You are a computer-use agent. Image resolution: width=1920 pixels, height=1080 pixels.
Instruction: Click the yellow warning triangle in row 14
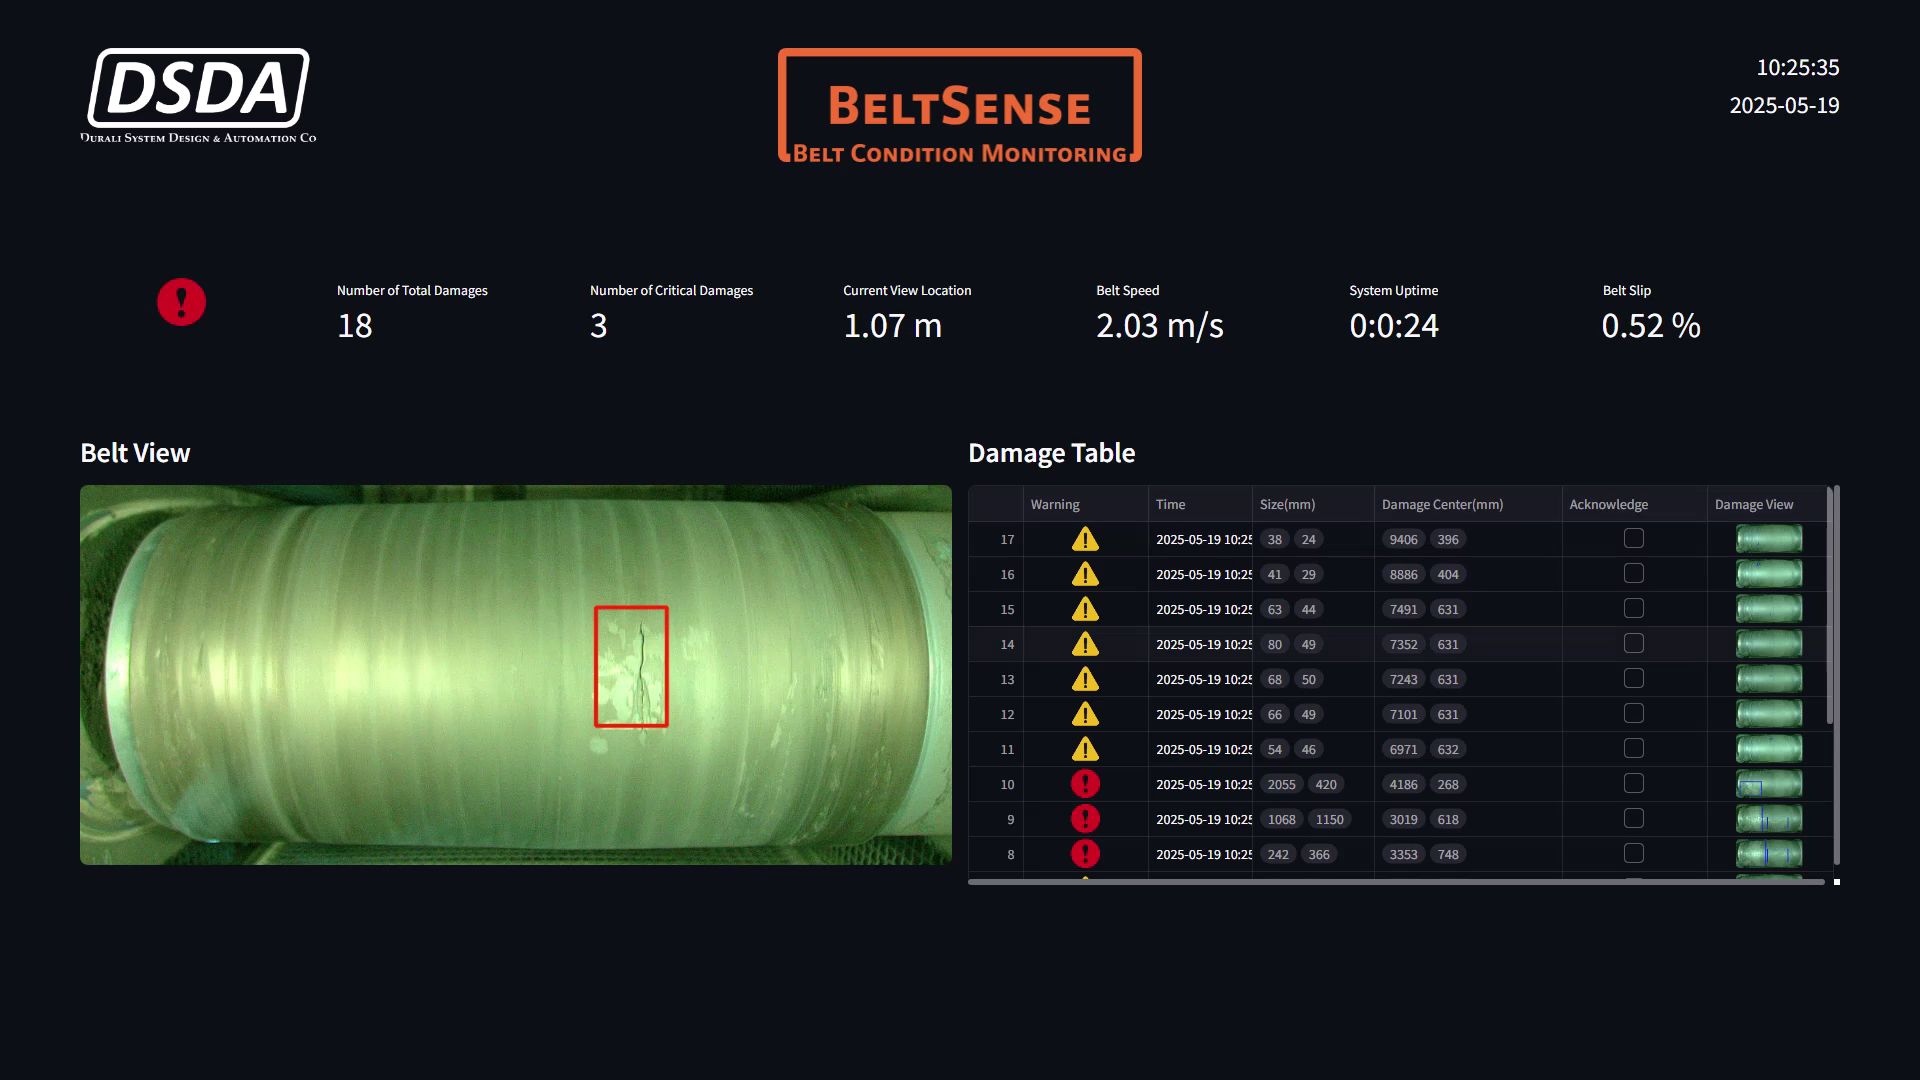pos(1085,645)
